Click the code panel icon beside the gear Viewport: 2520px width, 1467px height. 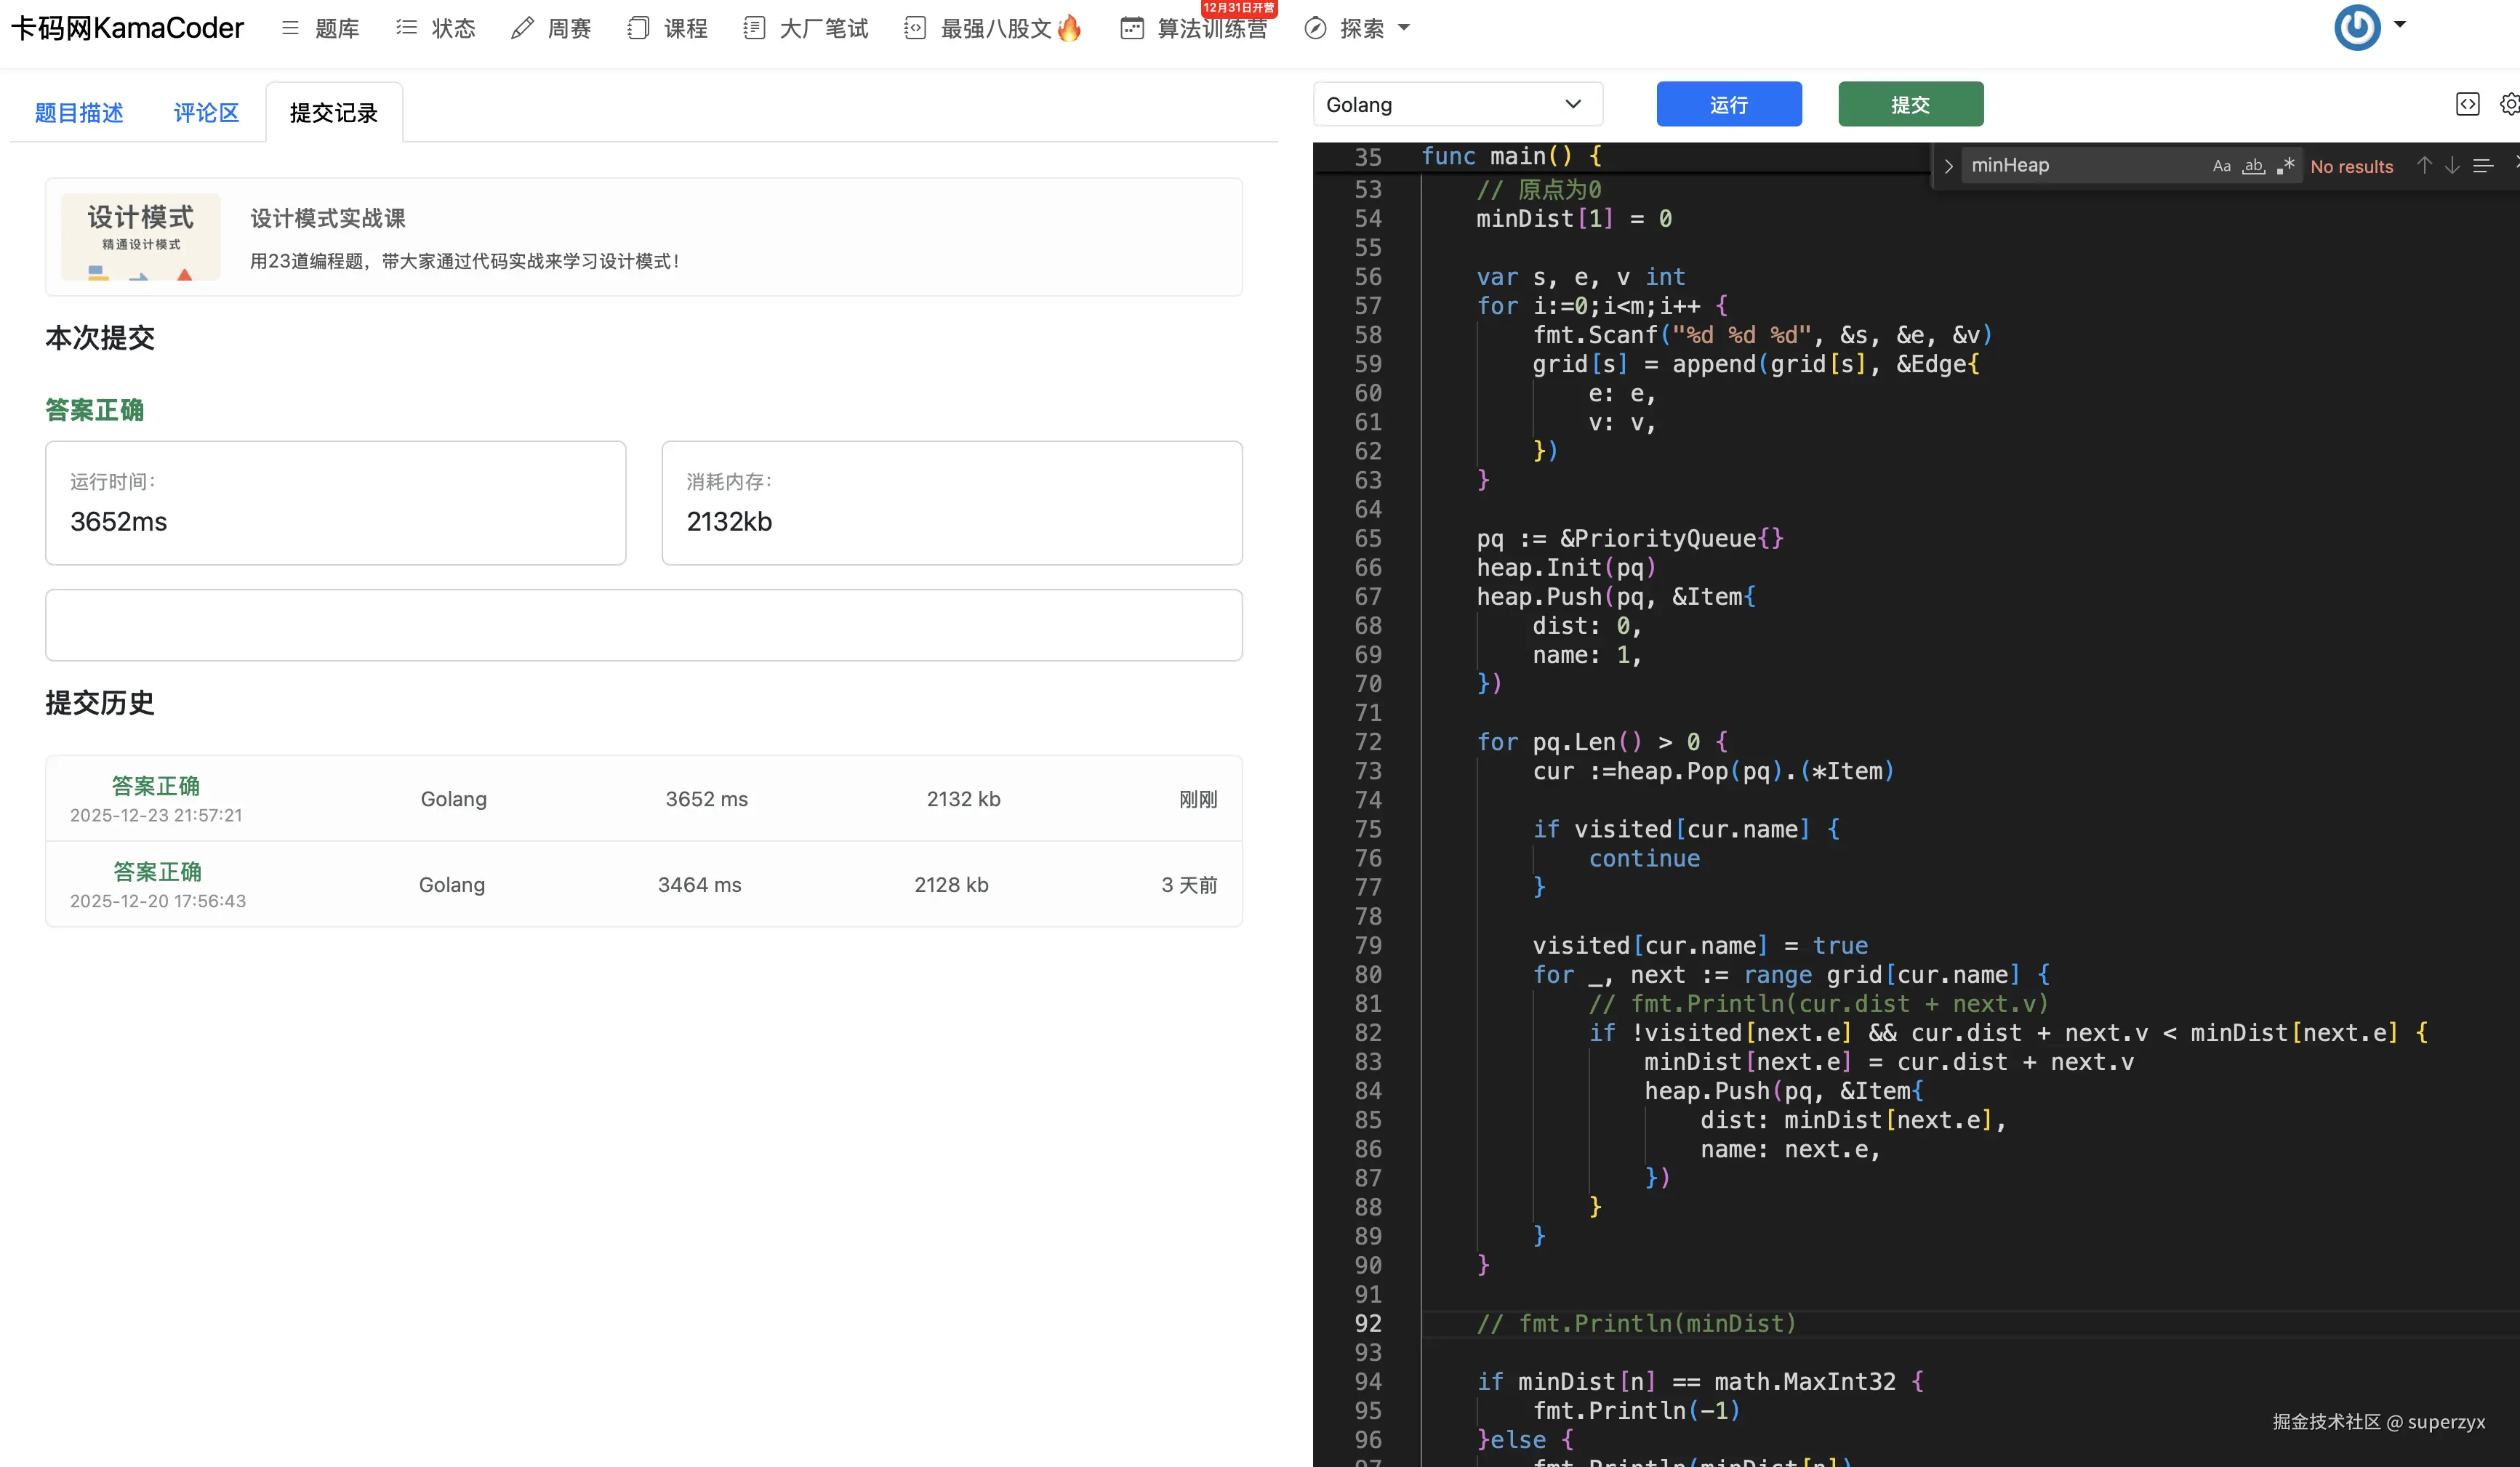2467,104
